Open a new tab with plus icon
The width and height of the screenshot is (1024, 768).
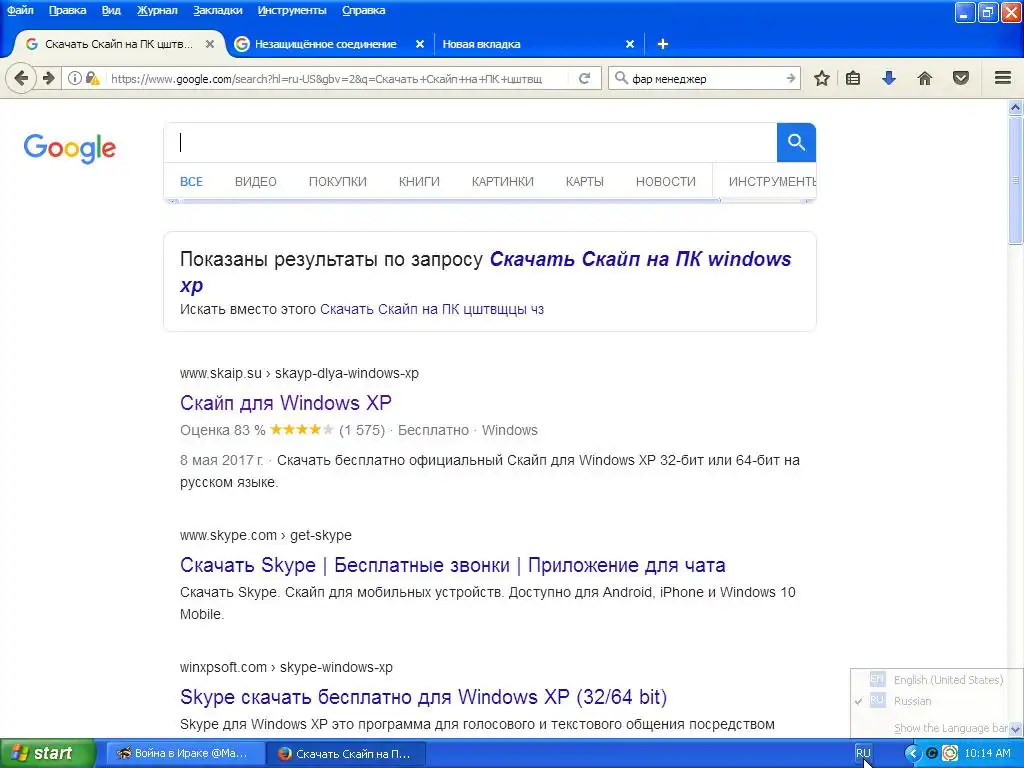coord(662,44)
